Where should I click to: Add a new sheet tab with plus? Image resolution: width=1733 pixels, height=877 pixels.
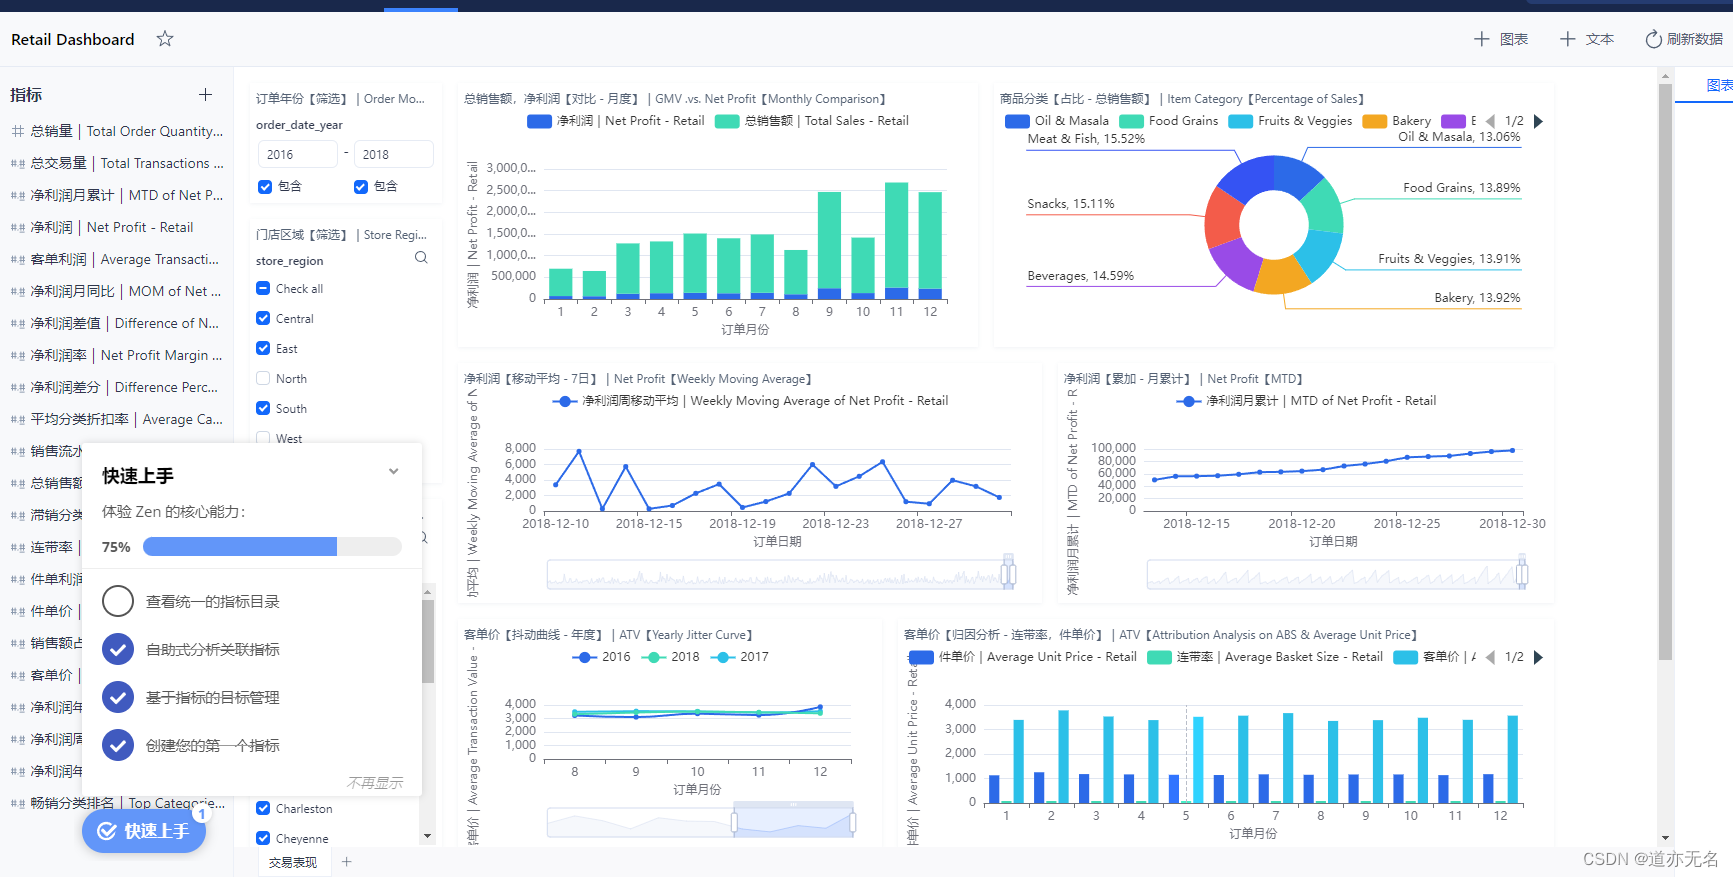point(347,862)
